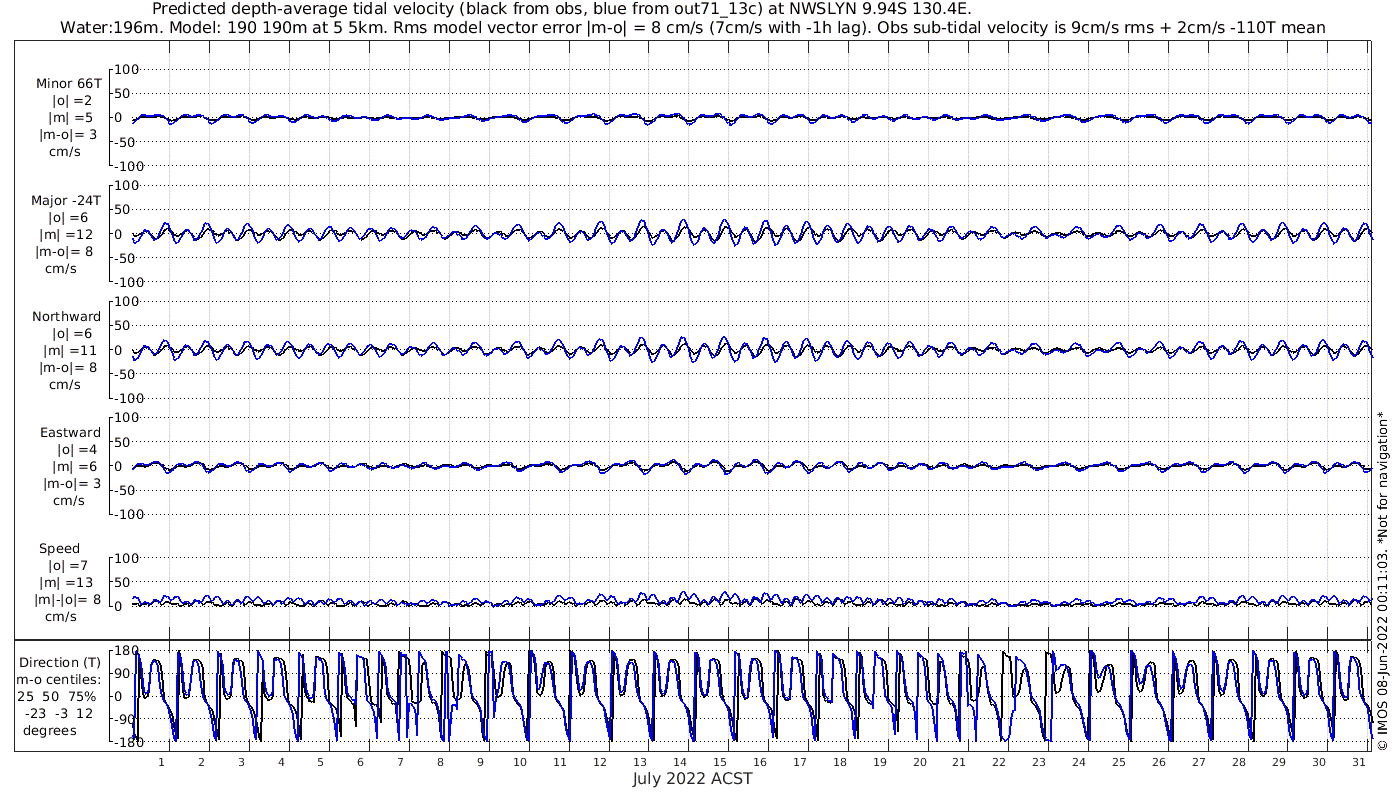Click the 'm-o centiles:' text
The height and width of the screenshot is (800, 1400).
[59, 679]
